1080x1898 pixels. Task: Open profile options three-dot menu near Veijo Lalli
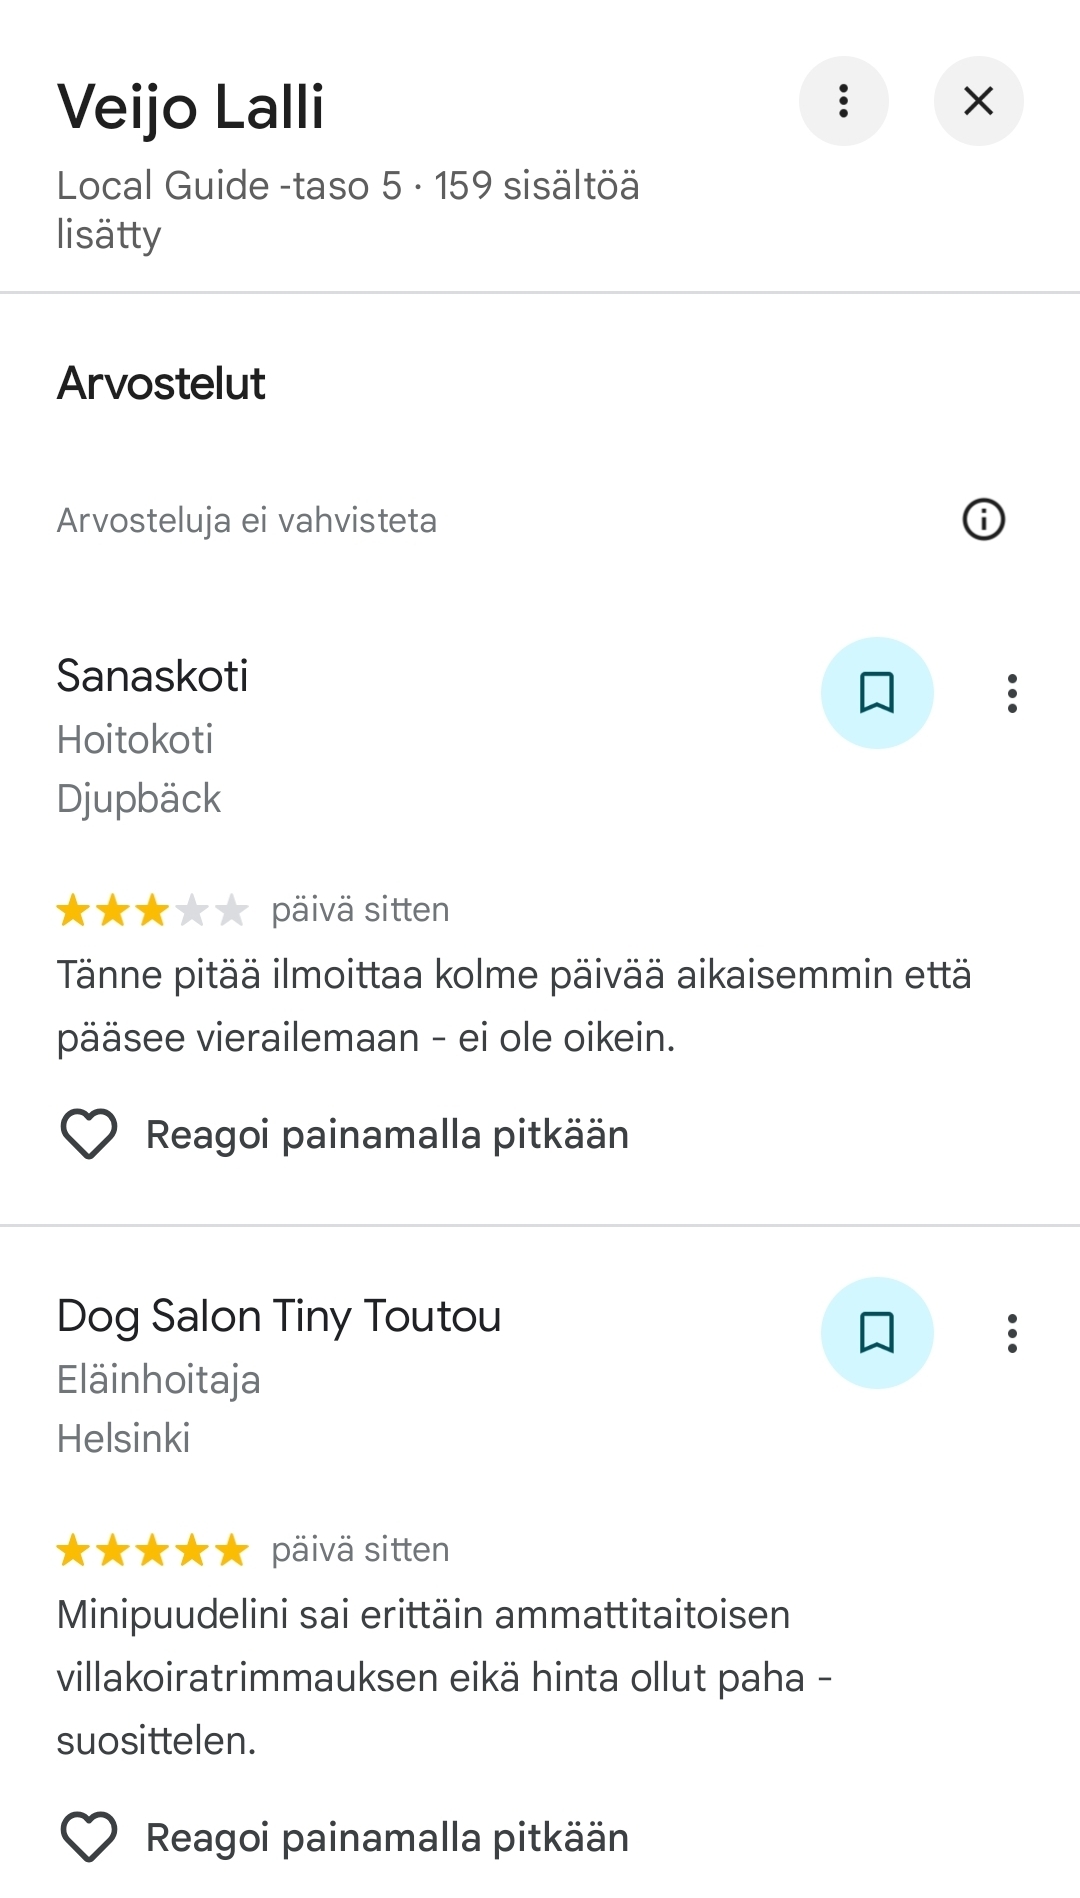(x=843, y=101)
